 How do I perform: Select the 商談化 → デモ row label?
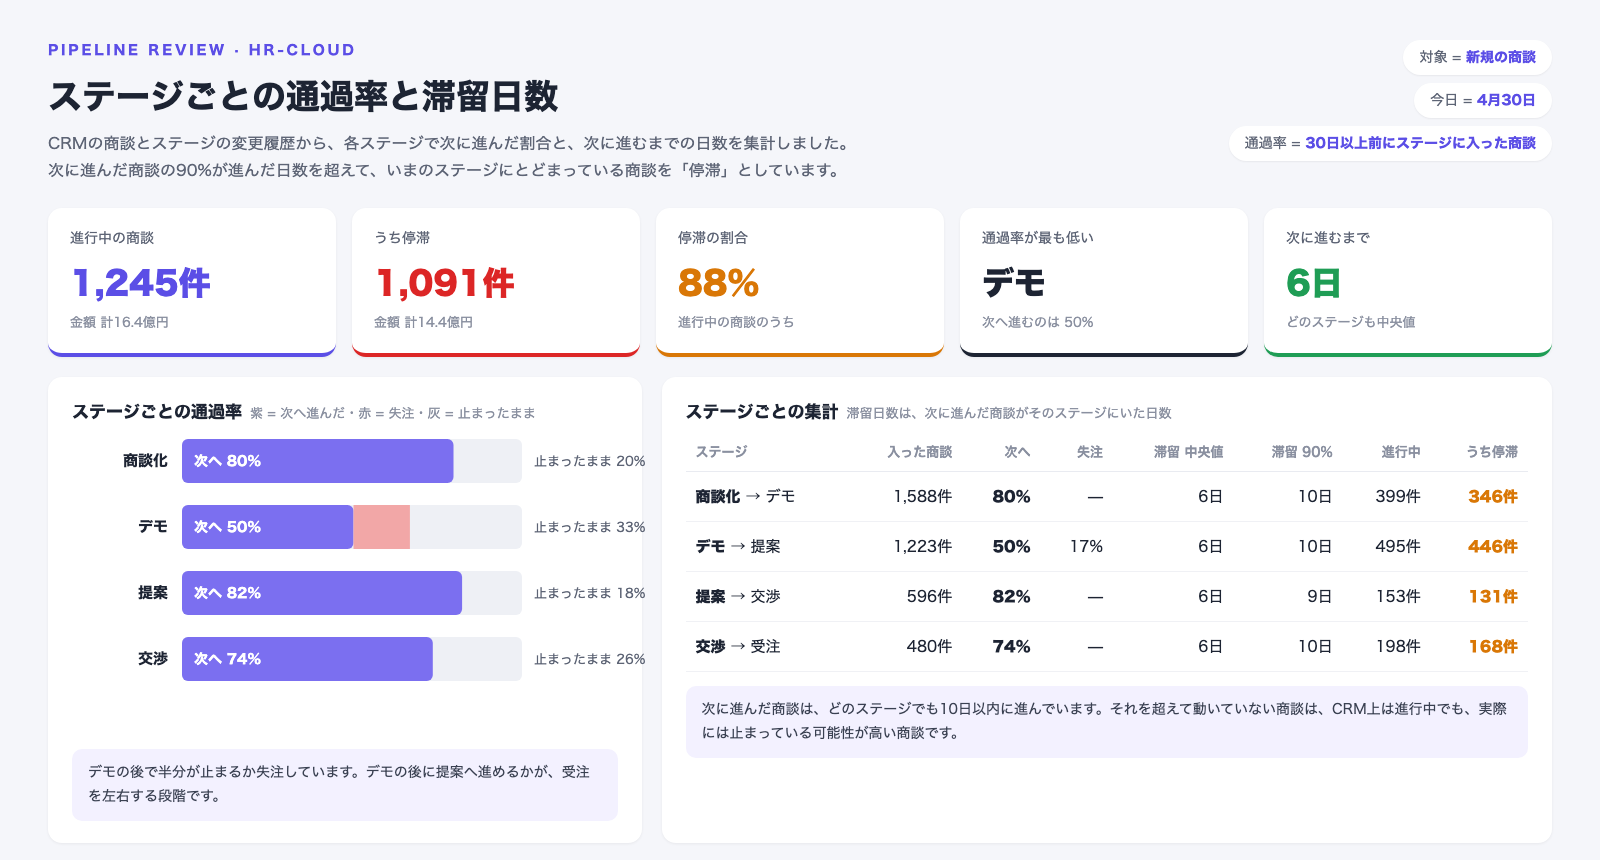pos(745,497)
